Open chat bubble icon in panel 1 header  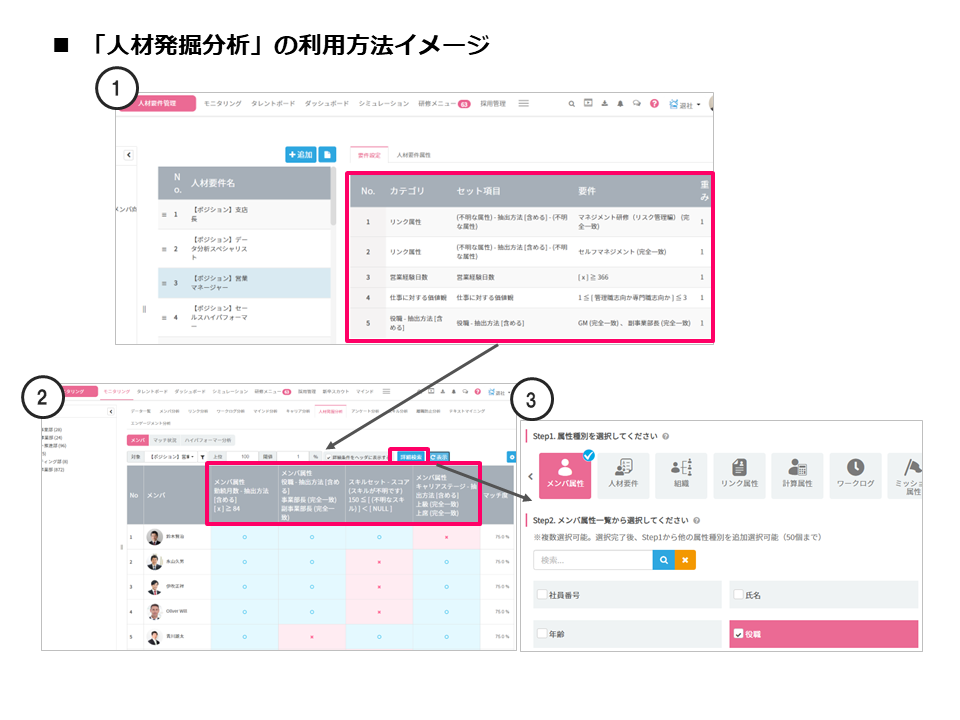(637, 103)
